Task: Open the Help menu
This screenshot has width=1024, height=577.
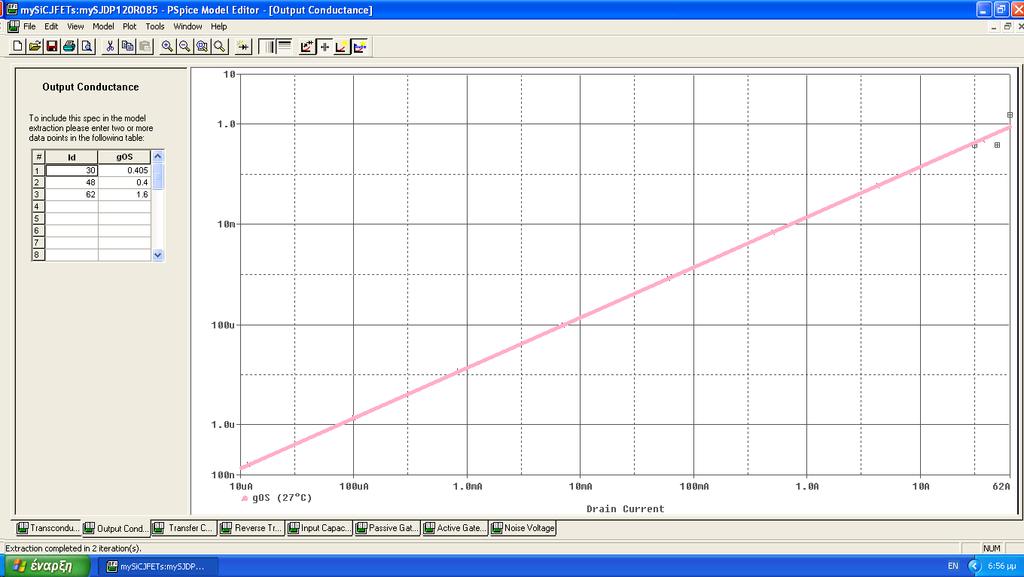Action: tap(219, 27)
